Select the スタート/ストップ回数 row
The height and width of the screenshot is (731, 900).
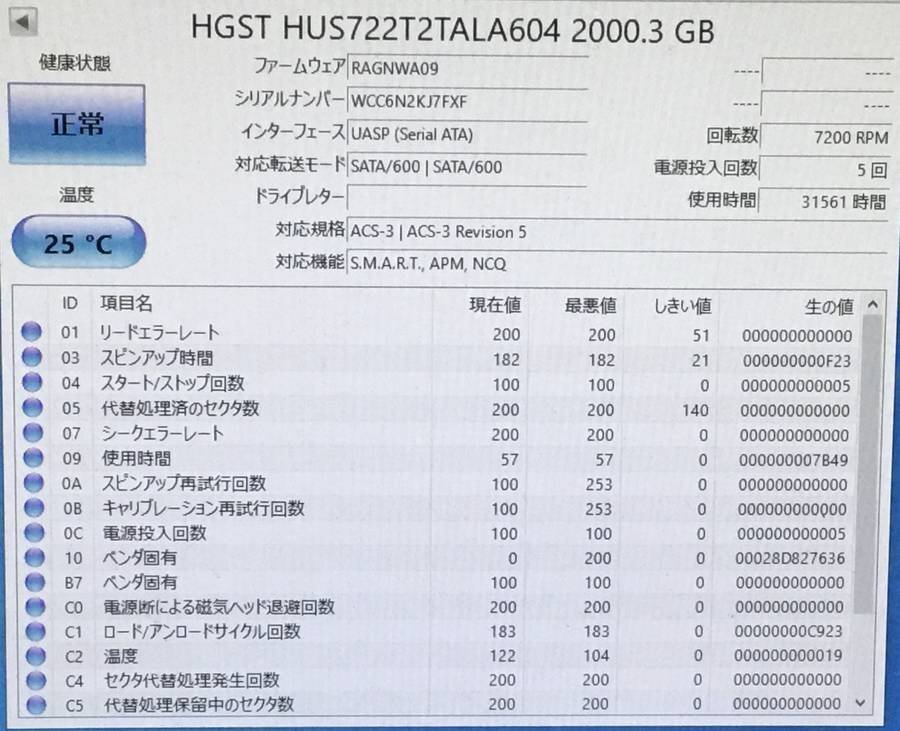coord(437,384)
